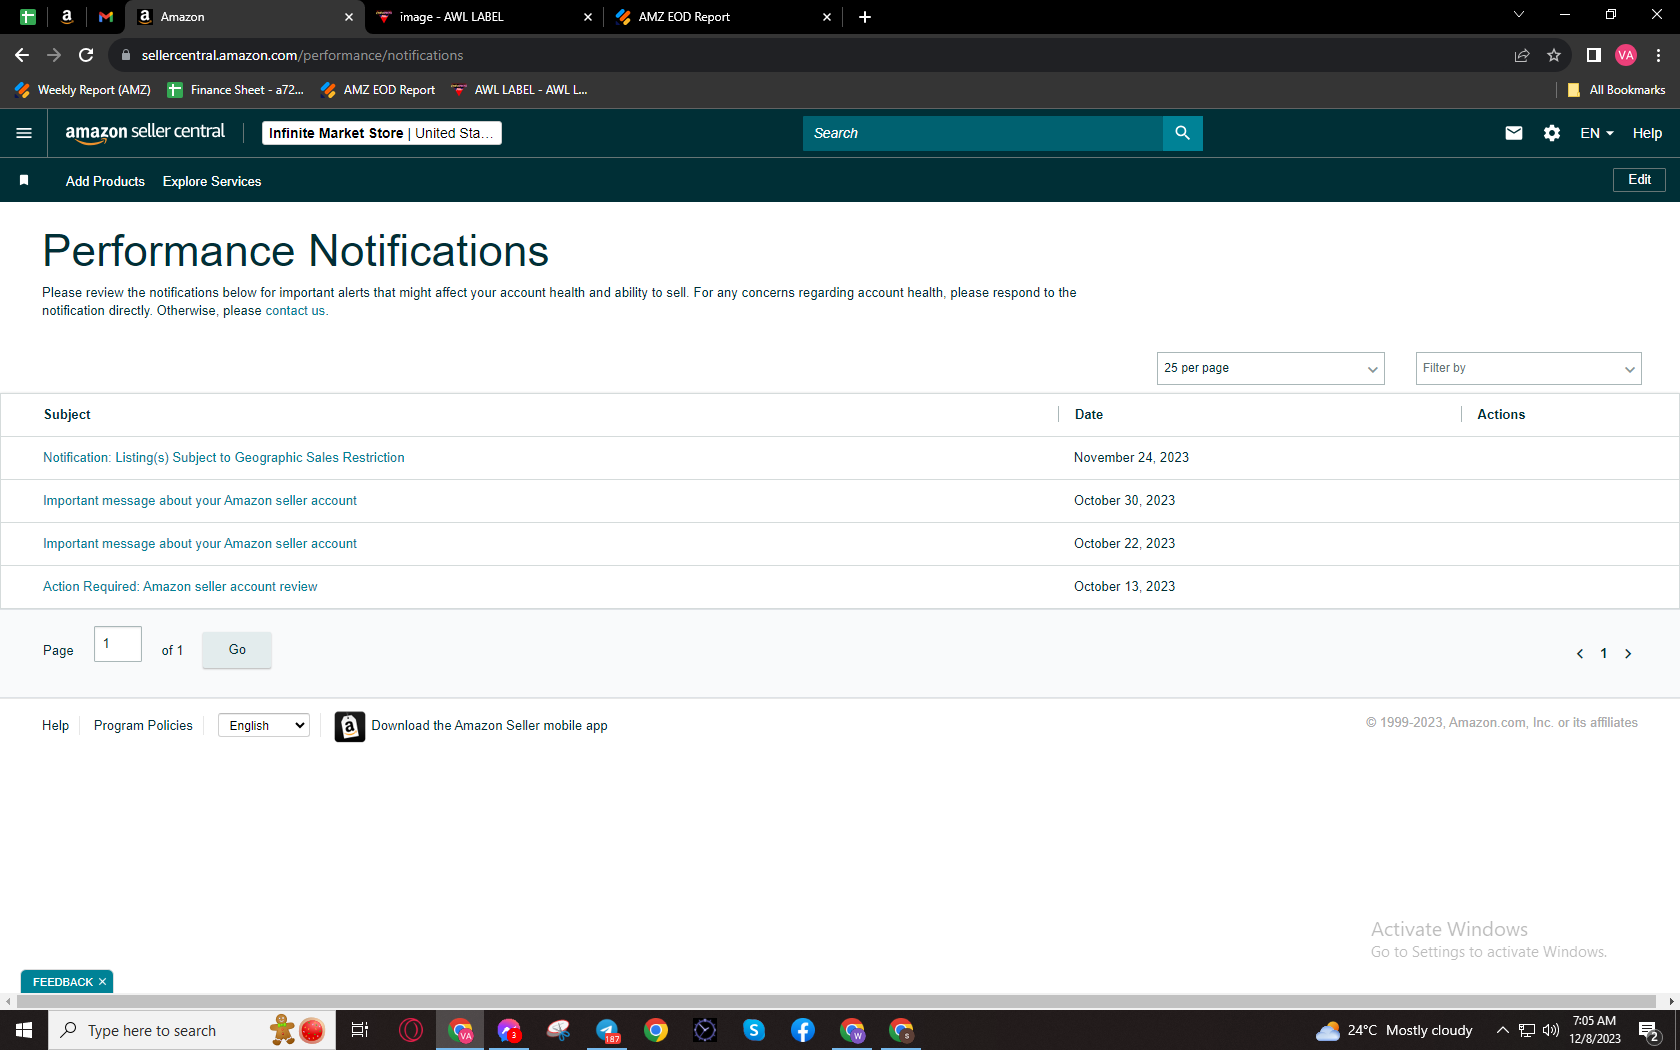Open a new browser tab
Image resolution: width=1680 pixels, height=1050 pixels.
tap(865, 17)
